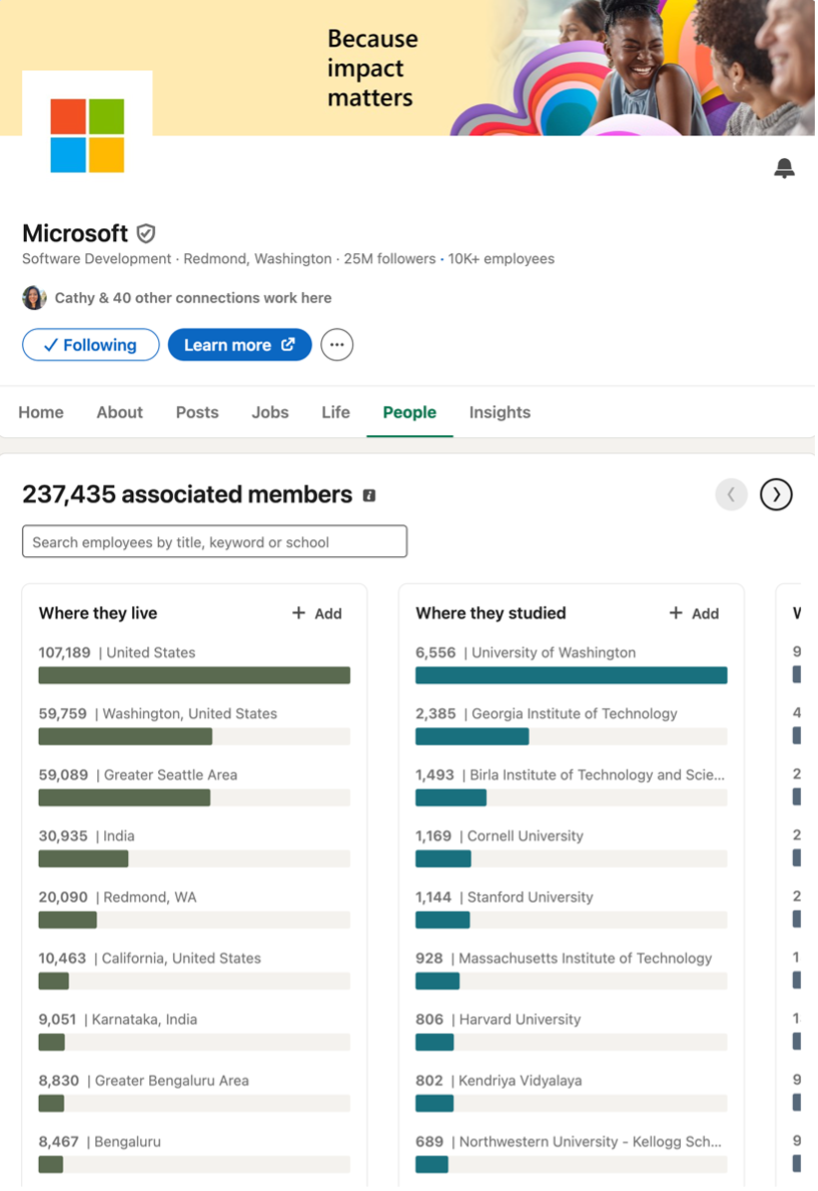Unfollow Microsoft via the Following button
Image resolution: width=818 pixels, height=1191 pixels.
[x=90, y=344]
